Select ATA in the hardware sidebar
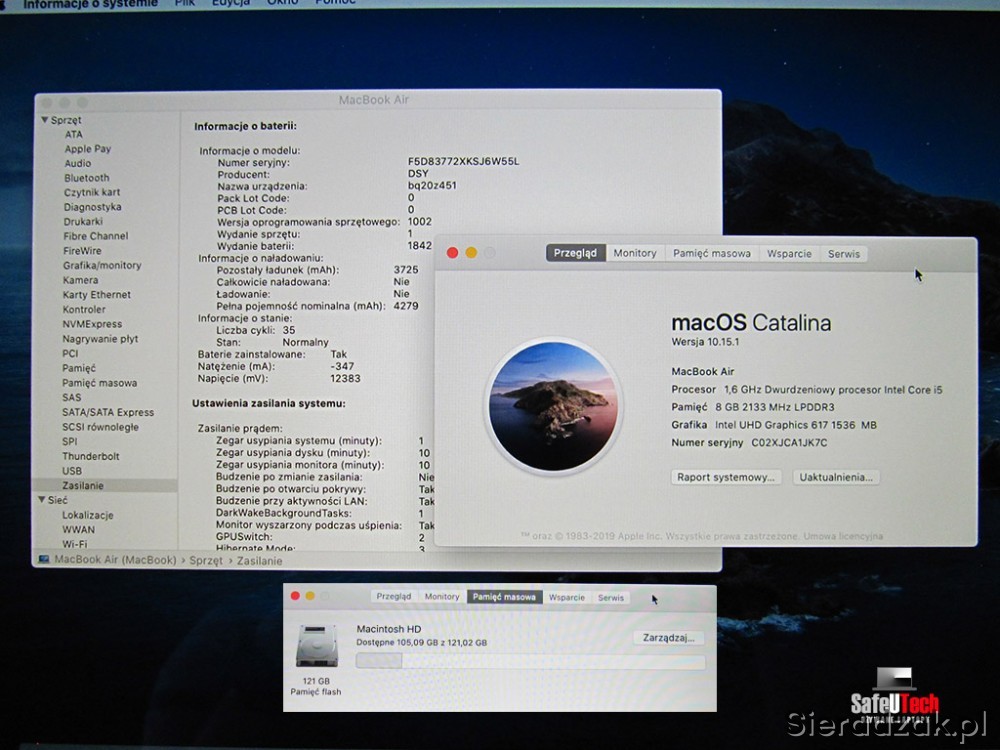This screenshot has width=1000, height=750. click(x=73, y=135)
